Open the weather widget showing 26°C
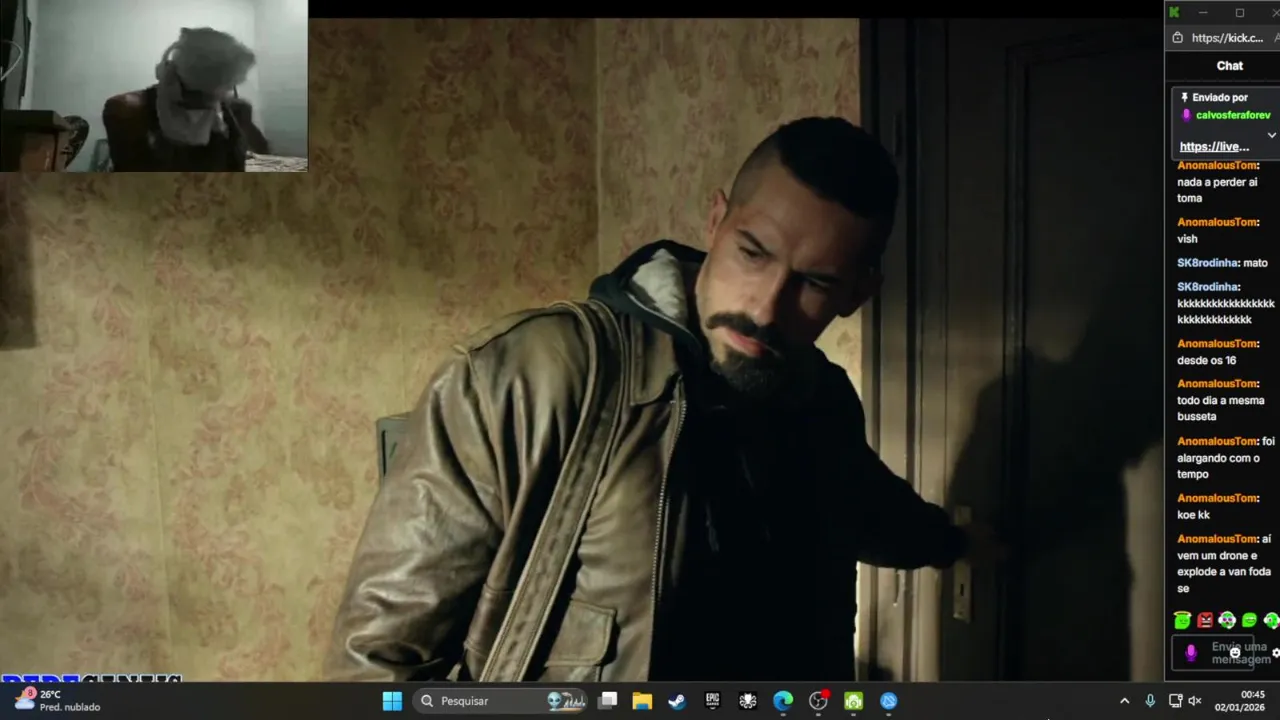The width and height of the screenshot is (1280, 720). coord(58,700)
